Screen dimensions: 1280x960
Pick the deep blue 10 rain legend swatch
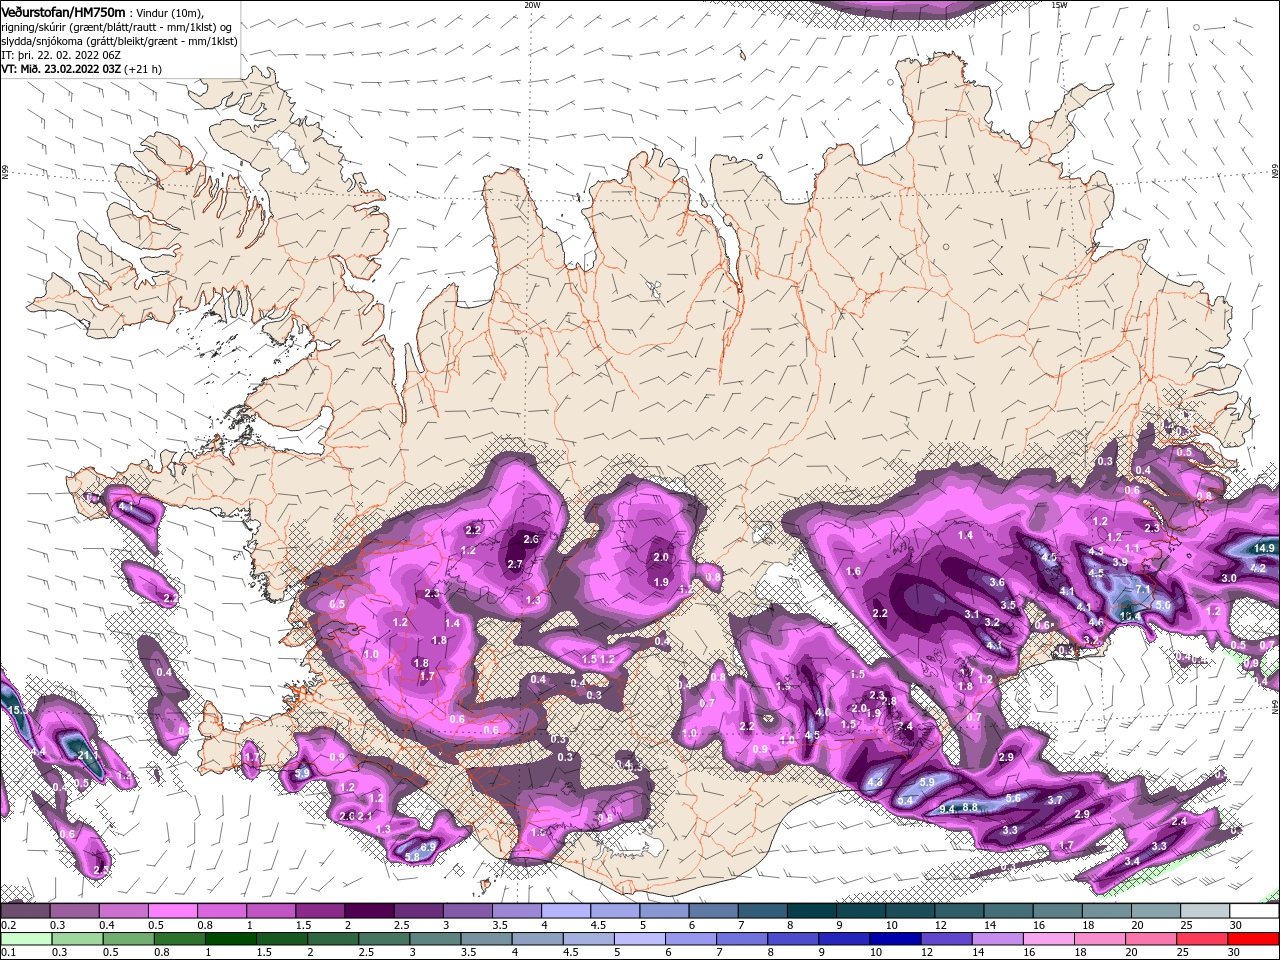896,939
